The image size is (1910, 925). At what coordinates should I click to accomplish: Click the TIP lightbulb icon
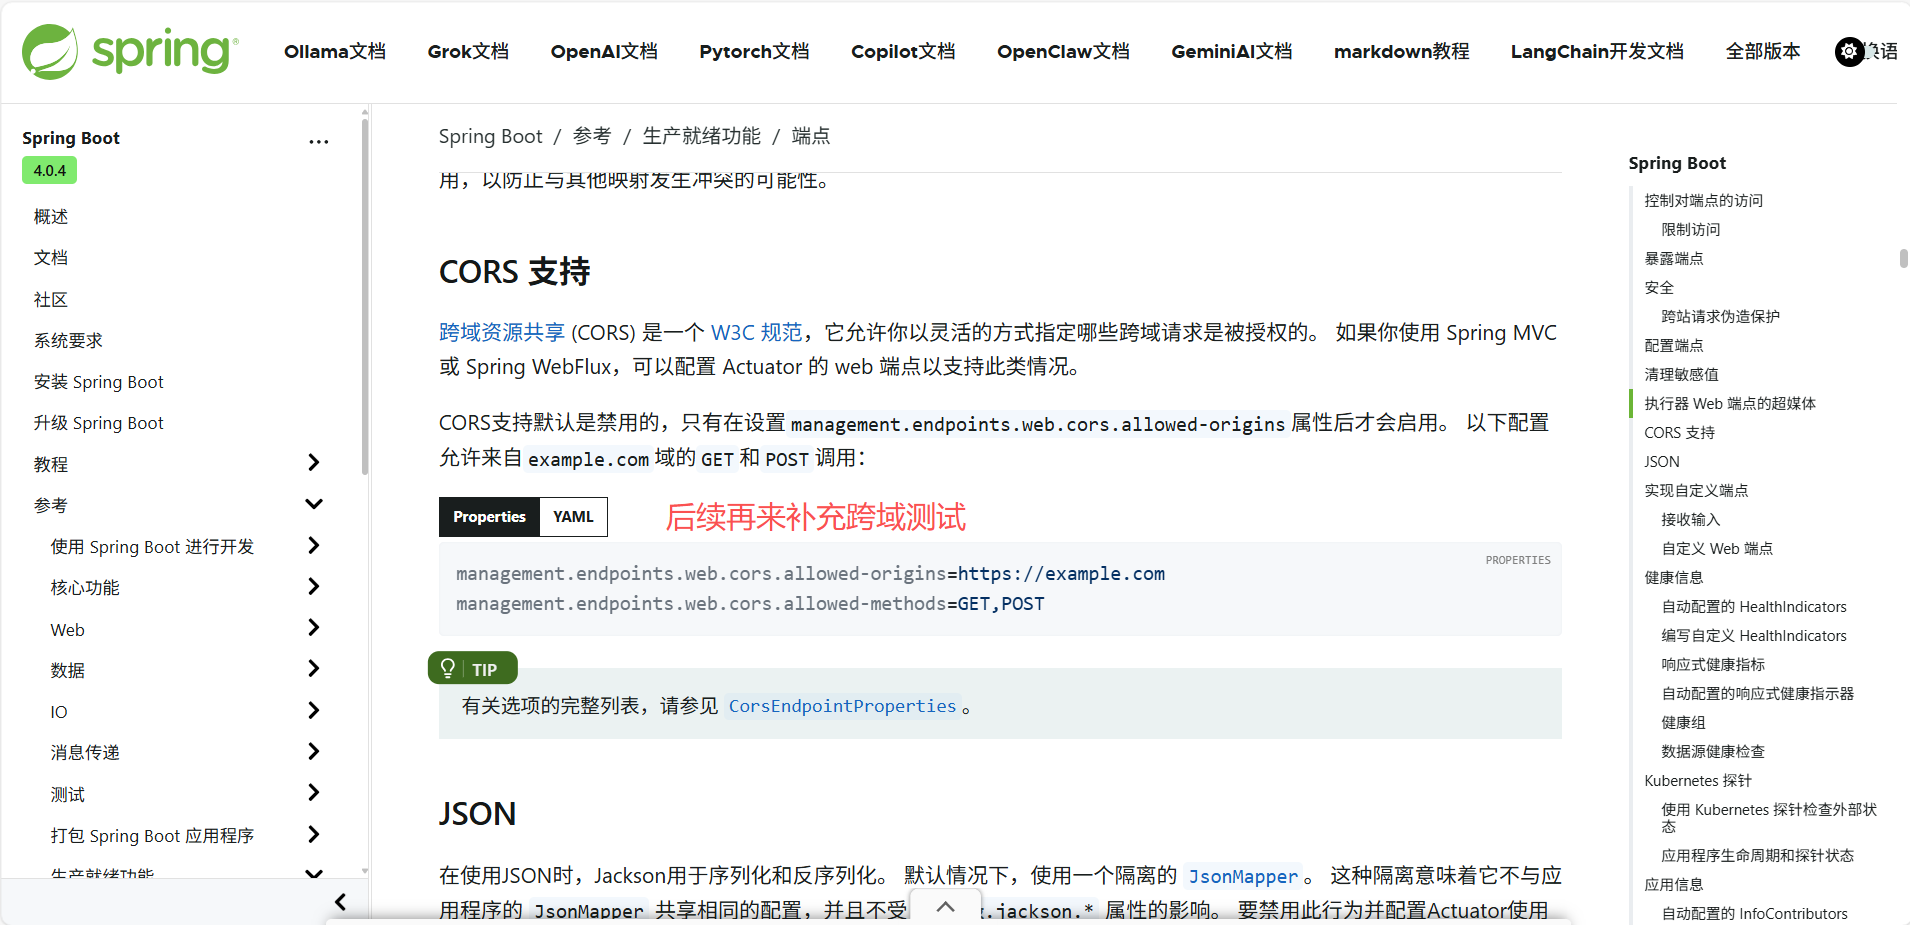[x=448, y=668]
